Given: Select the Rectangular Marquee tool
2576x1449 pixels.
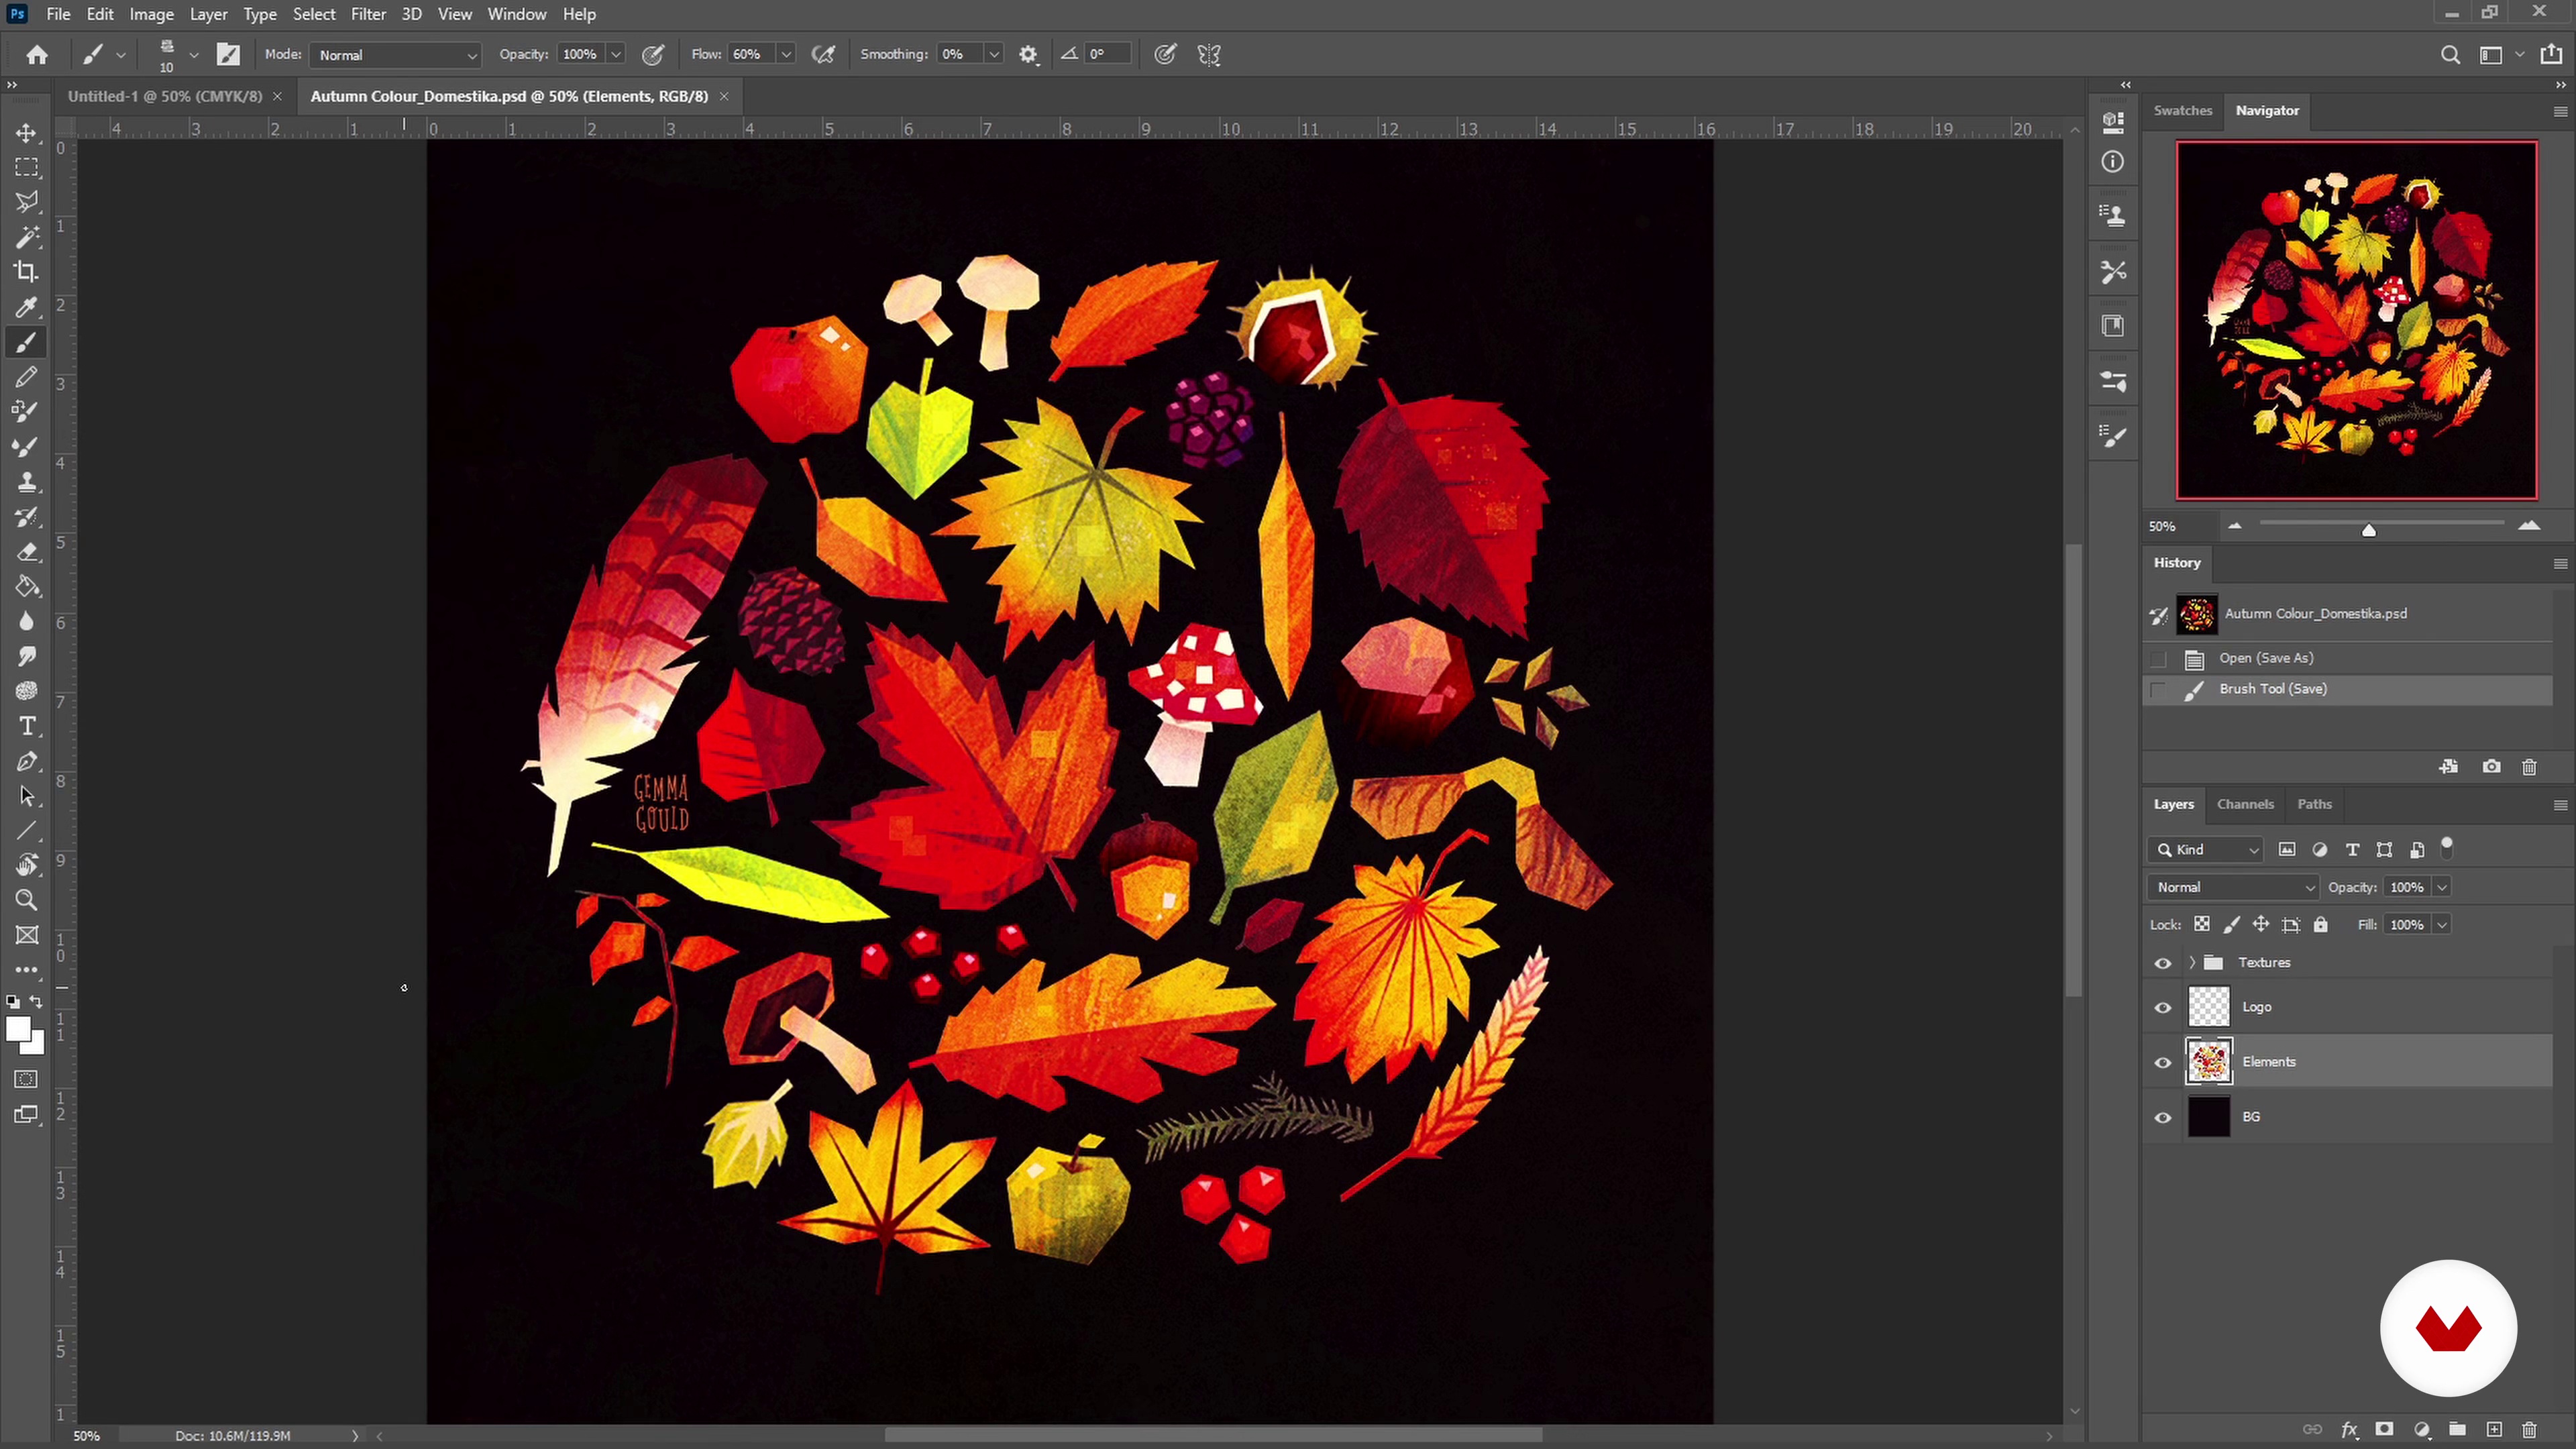Looking at the screenshot, I should [x=27, y=167].
